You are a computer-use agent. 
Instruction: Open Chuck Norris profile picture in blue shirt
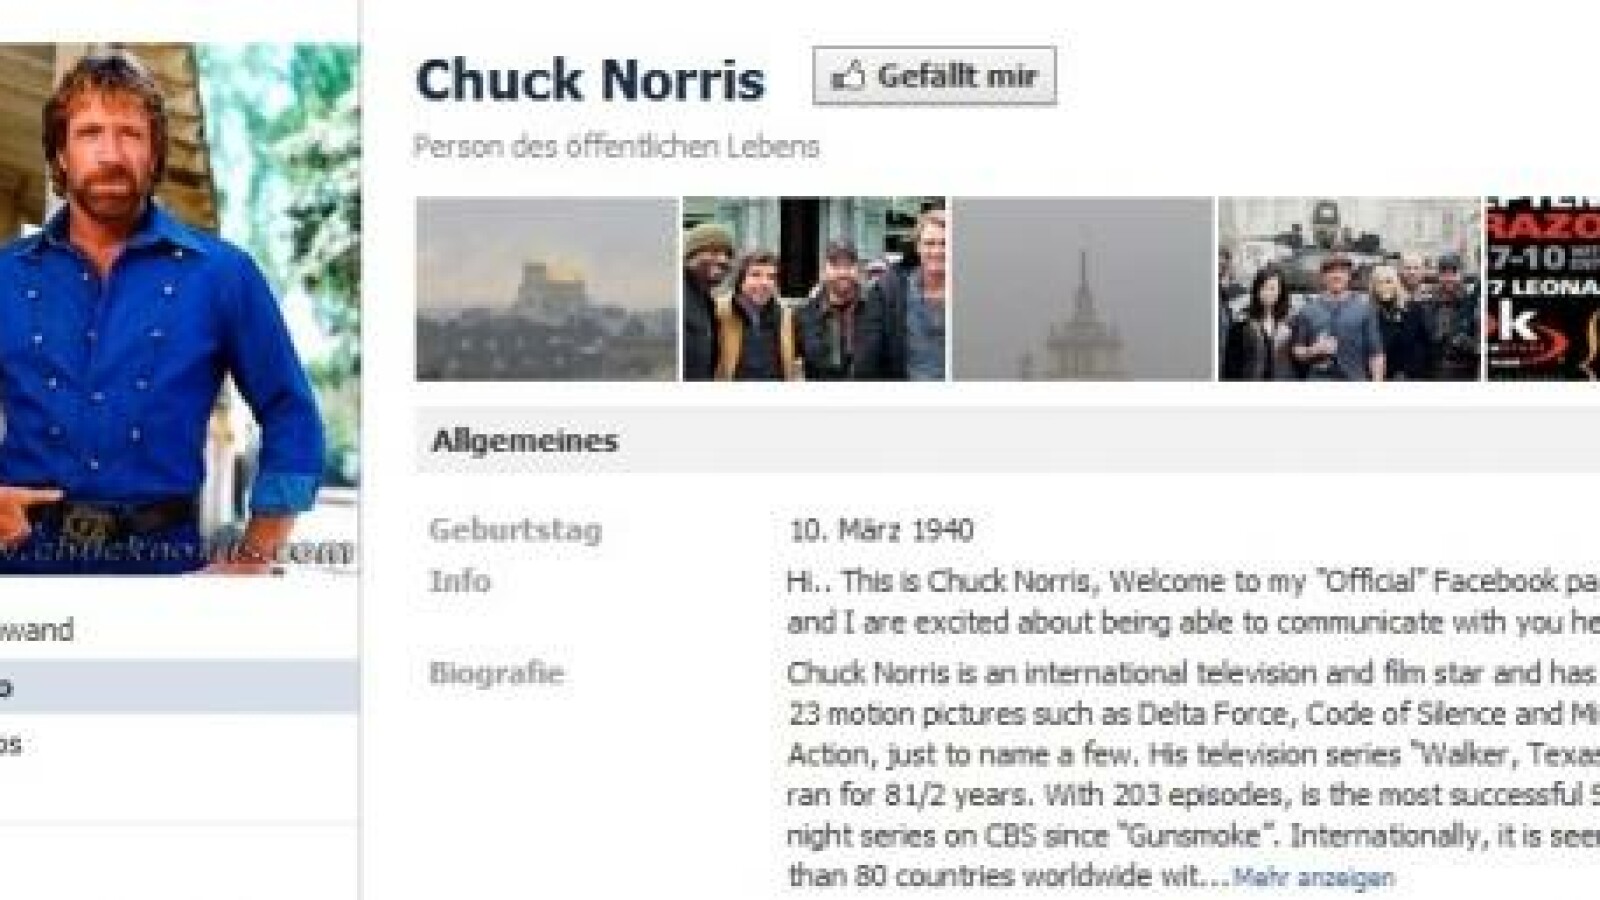pyautogui.click(x=179, y=309)
